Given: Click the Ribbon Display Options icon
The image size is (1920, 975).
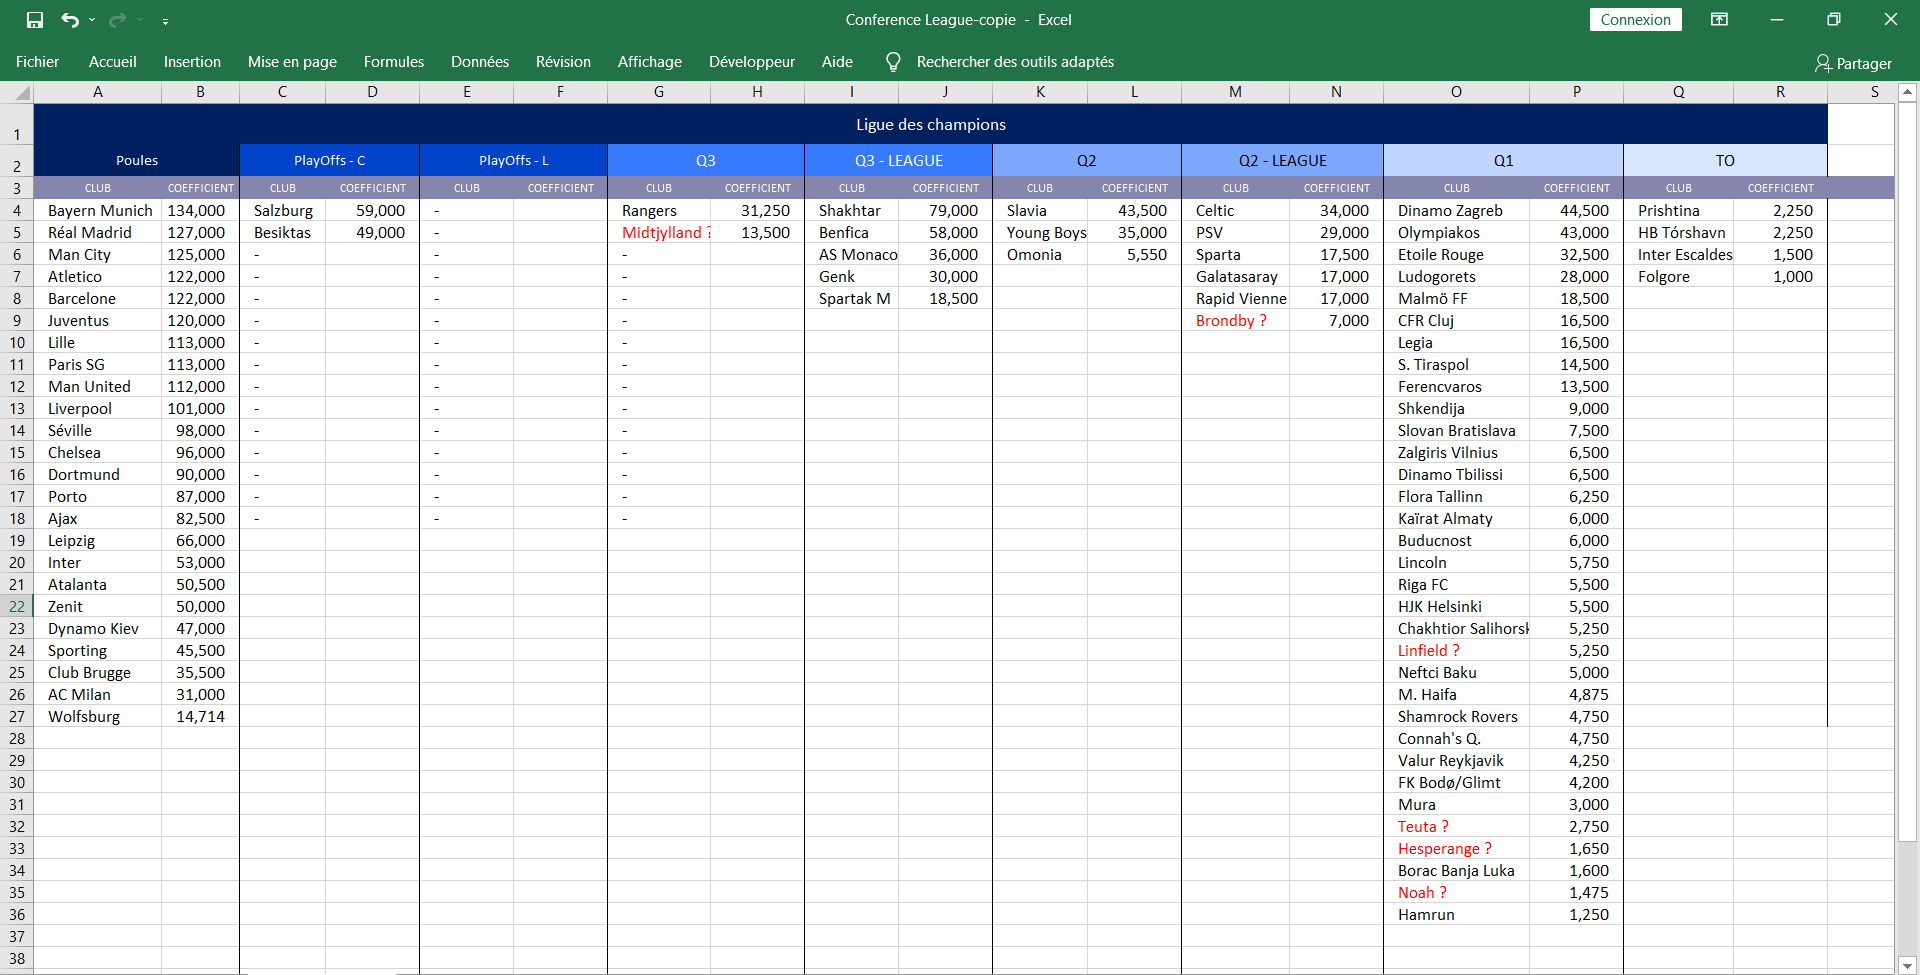Looking at the screenshot, I should [1719, 20].
